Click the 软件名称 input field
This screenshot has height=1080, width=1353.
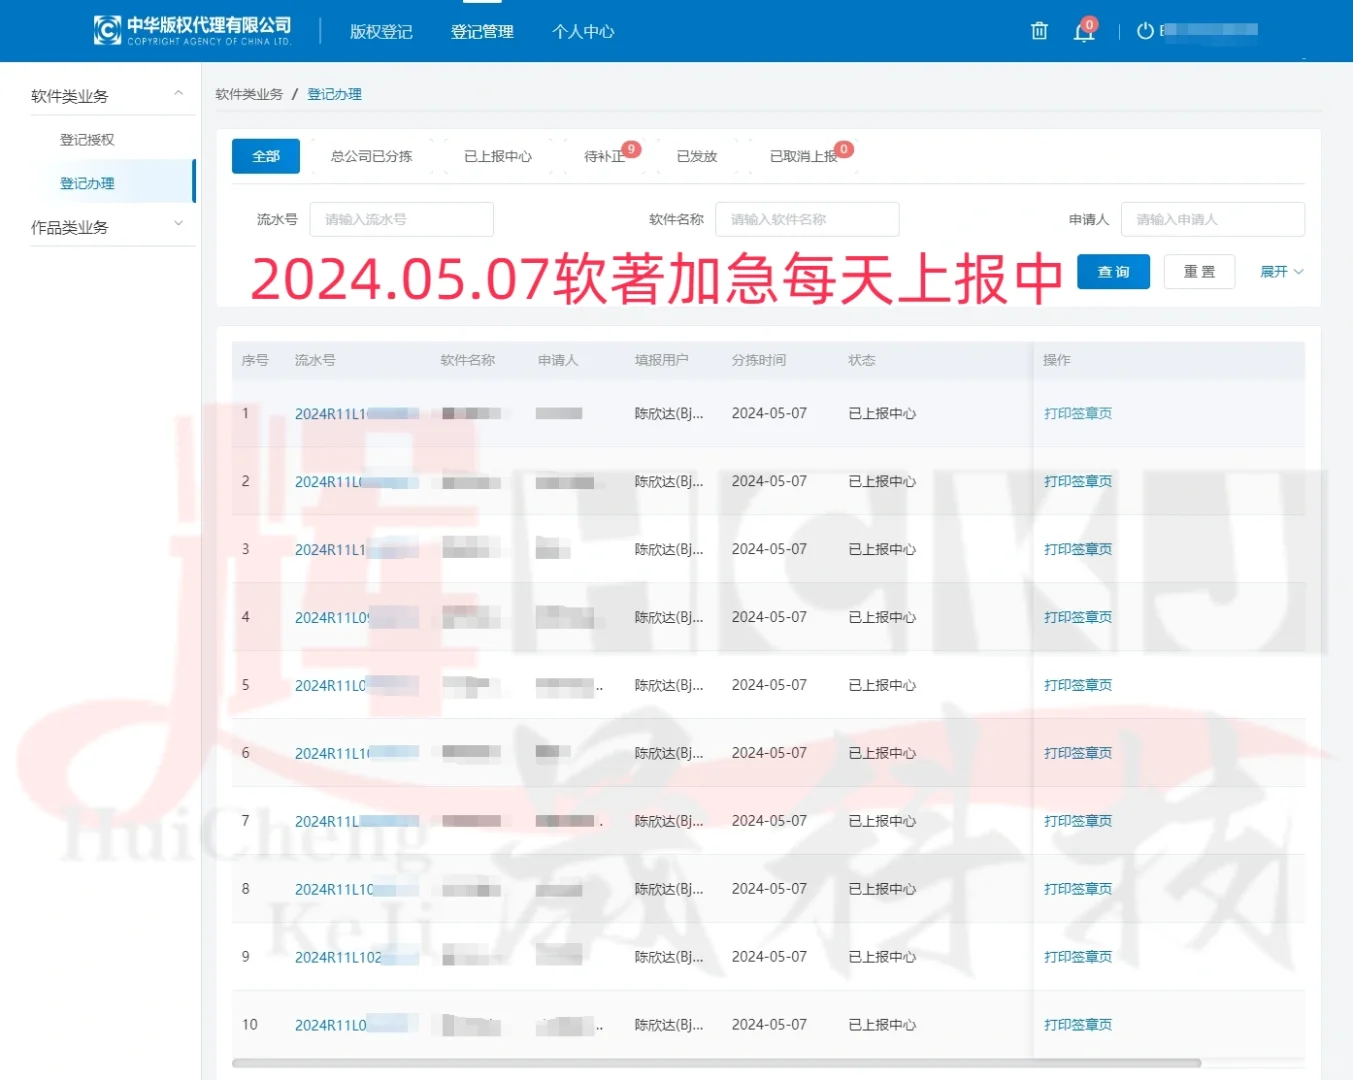806,219
